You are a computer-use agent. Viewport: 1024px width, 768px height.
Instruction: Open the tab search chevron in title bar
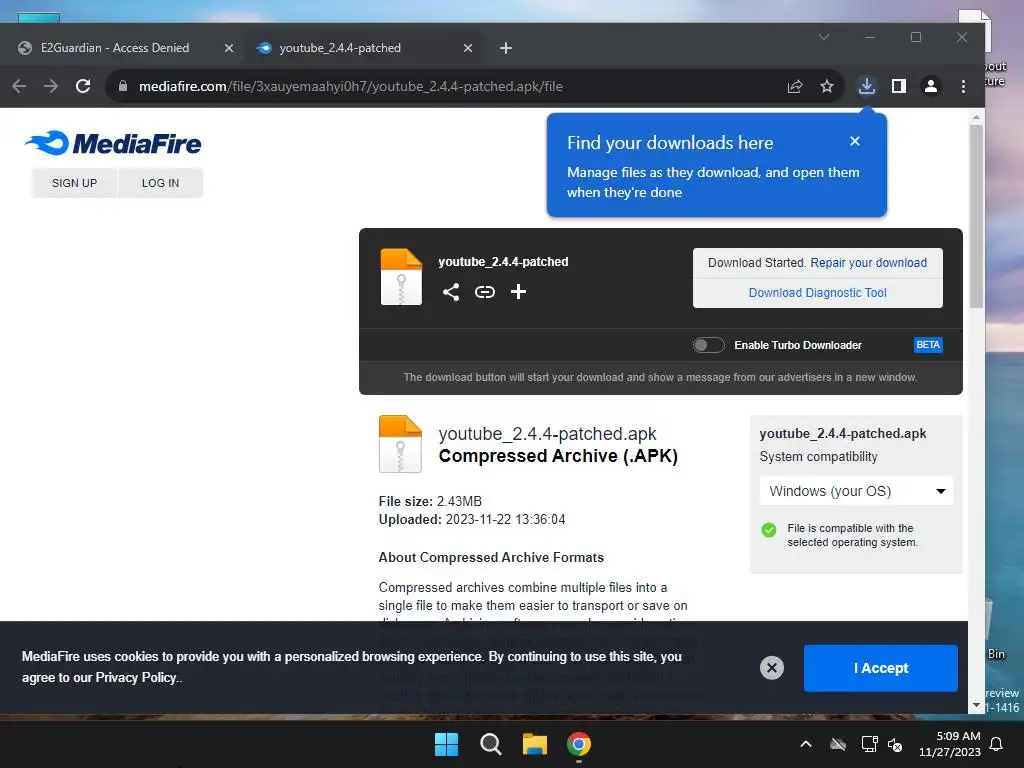click(824, 37)
